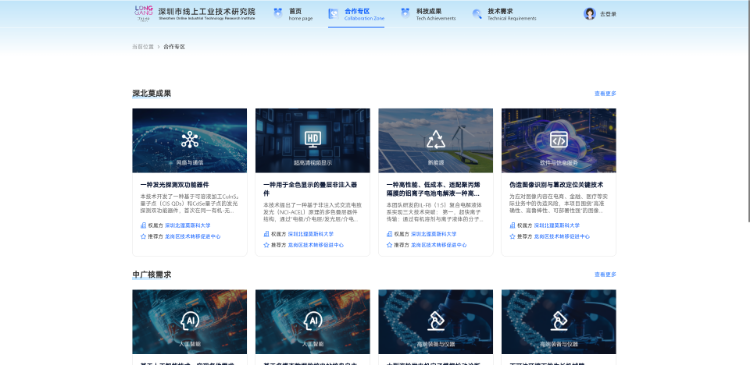Click the 网络与通信 category label

coord(190,163)
